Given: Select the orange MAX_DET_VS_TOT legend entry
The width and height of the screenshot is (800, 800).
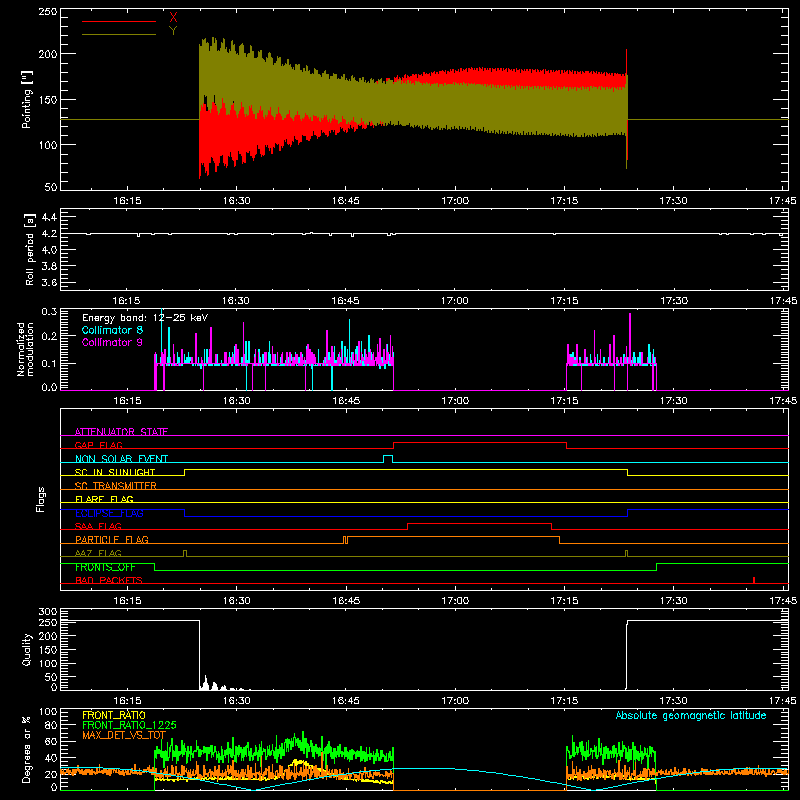Looking at the screenshot, I should pos(124,735).
